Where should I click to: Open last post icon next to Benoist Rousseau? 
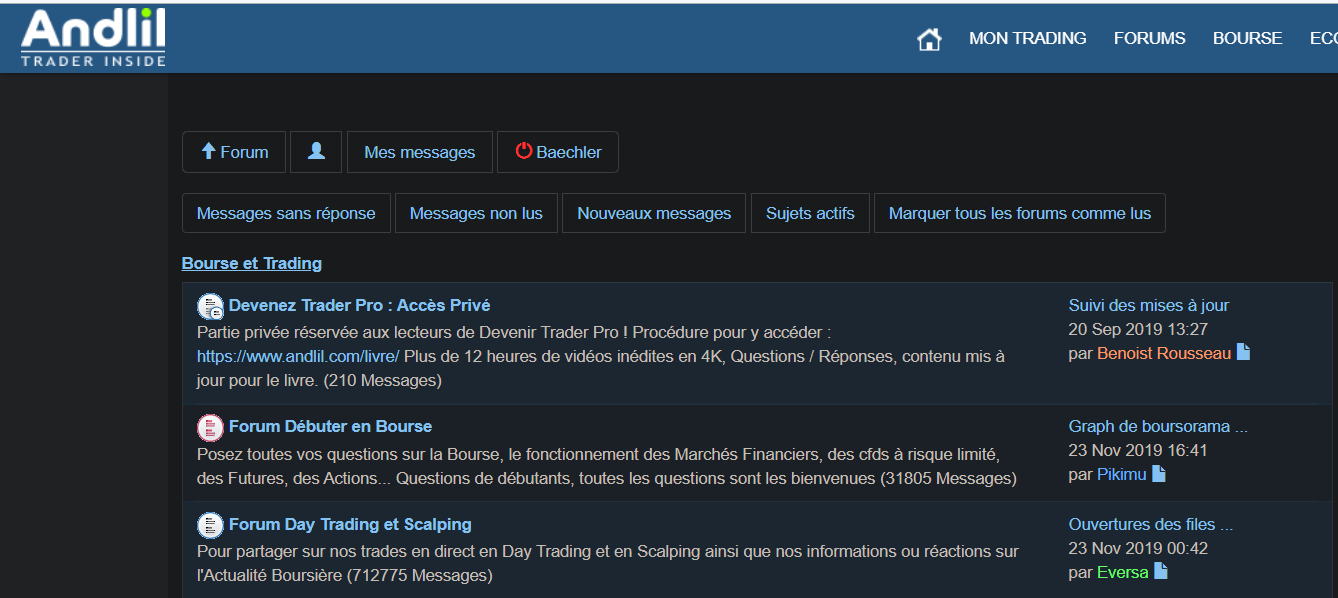pos(1243,353)
